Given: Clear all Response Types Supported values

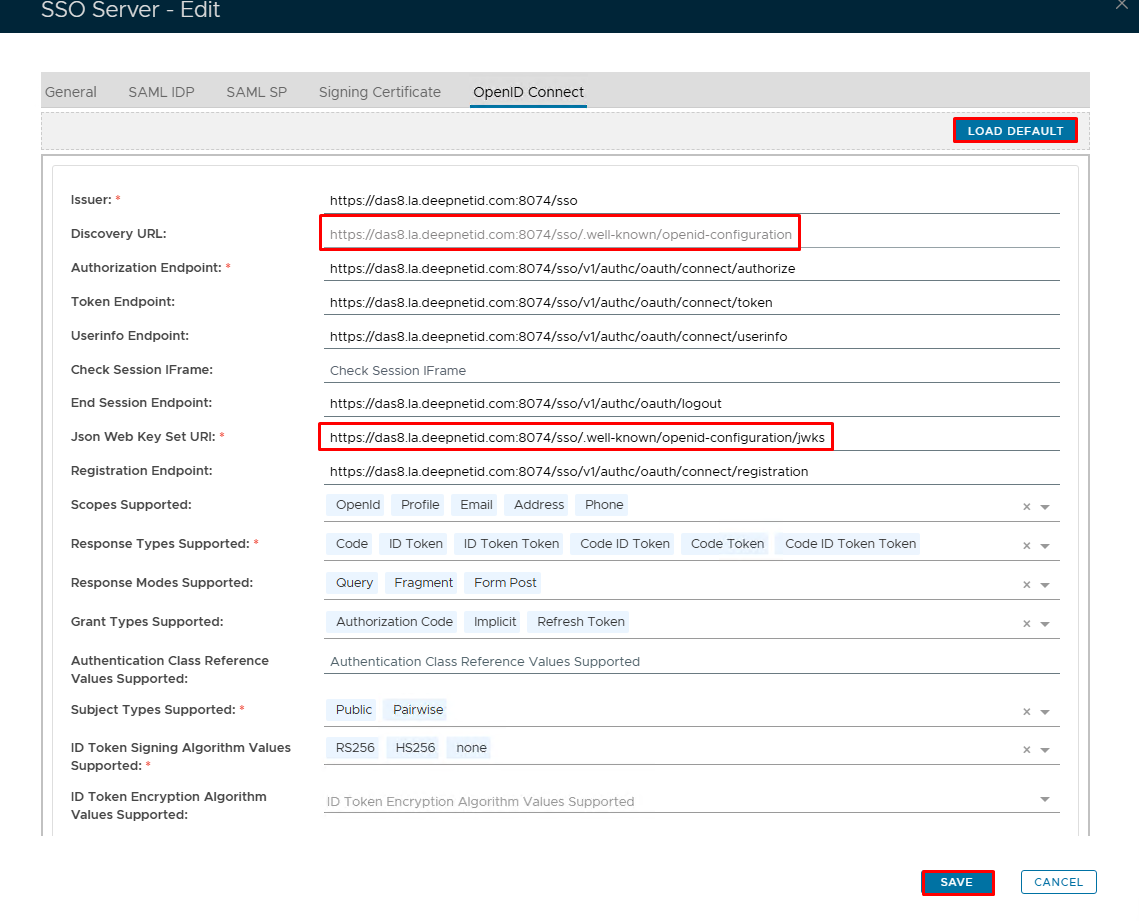Looking at the screenshot, I should coord(1026,546).
